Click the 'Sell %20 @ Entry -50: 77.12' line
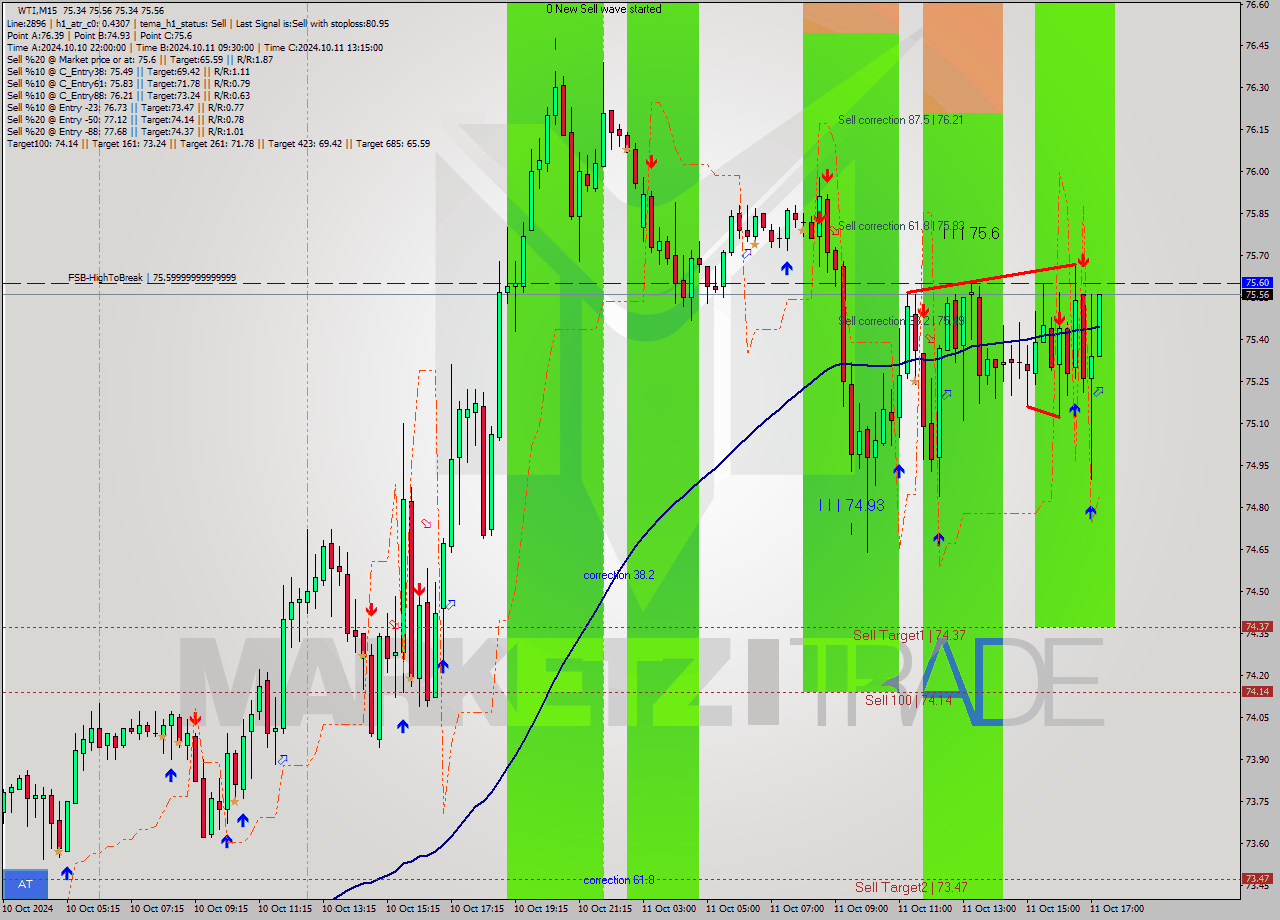This screenshot has height=920, width=1280. [125, 119]
